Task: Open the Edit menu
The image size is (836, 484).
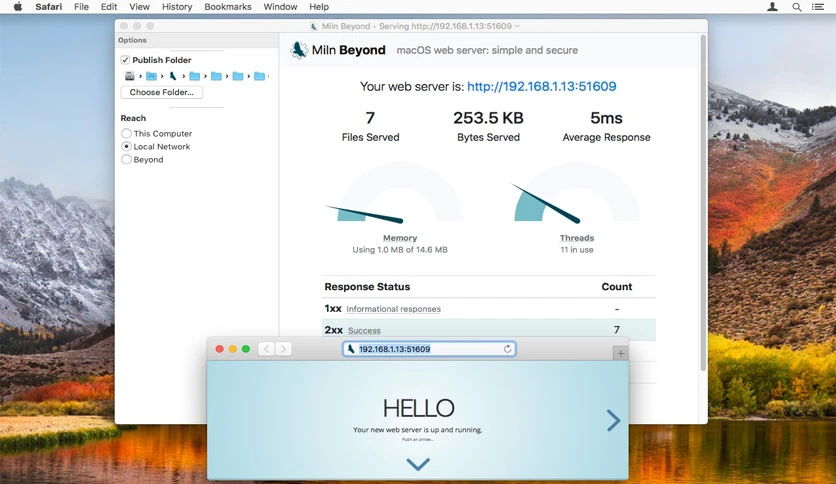Action: 109,7
